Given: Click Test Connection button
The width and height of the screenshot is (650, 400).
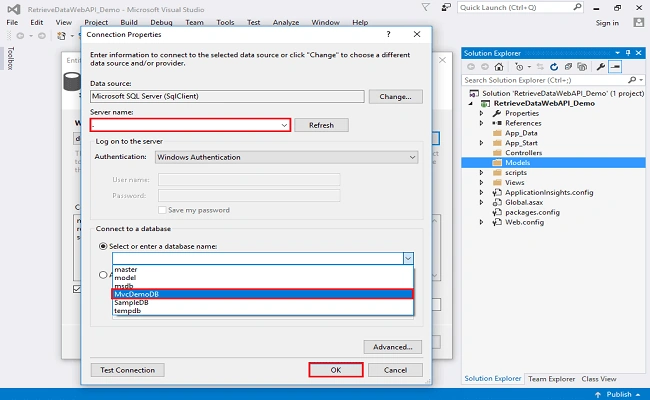Looking at the screenshot, I should (x=128, y=370).
